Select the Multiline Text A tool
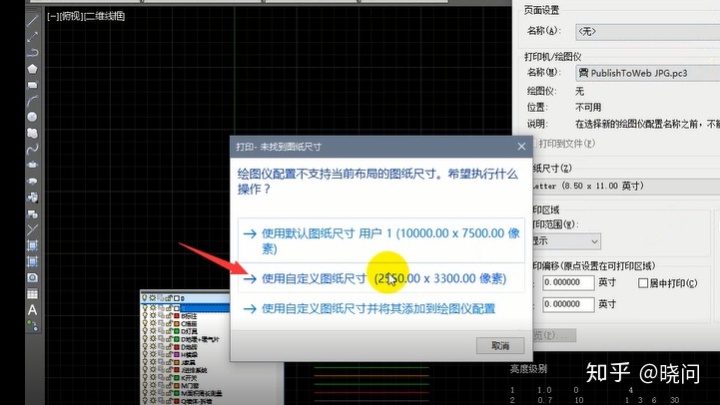Screen dimensions: 720x405 click(x=32, y=310)
